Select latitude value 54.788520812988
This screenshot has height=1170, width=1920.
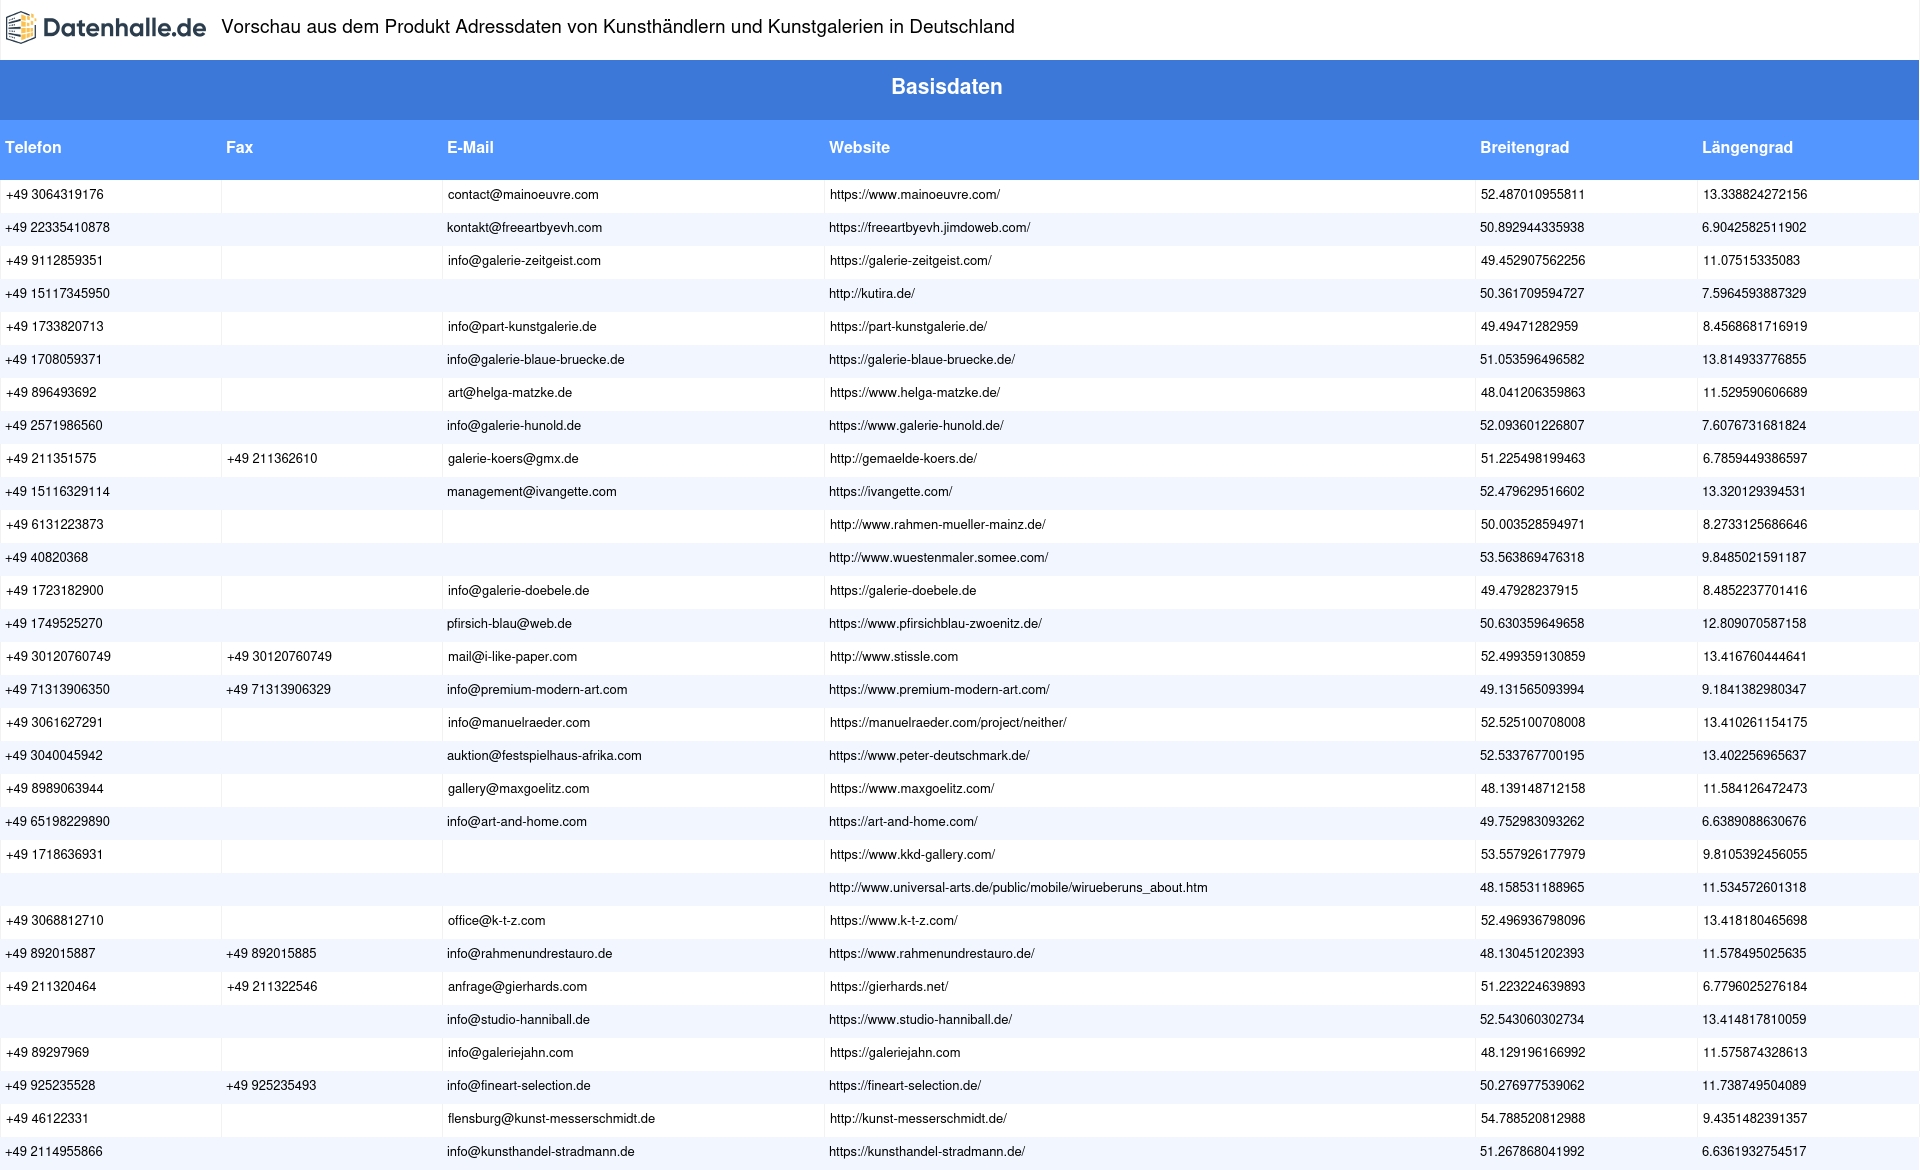click(1532, 1119)
